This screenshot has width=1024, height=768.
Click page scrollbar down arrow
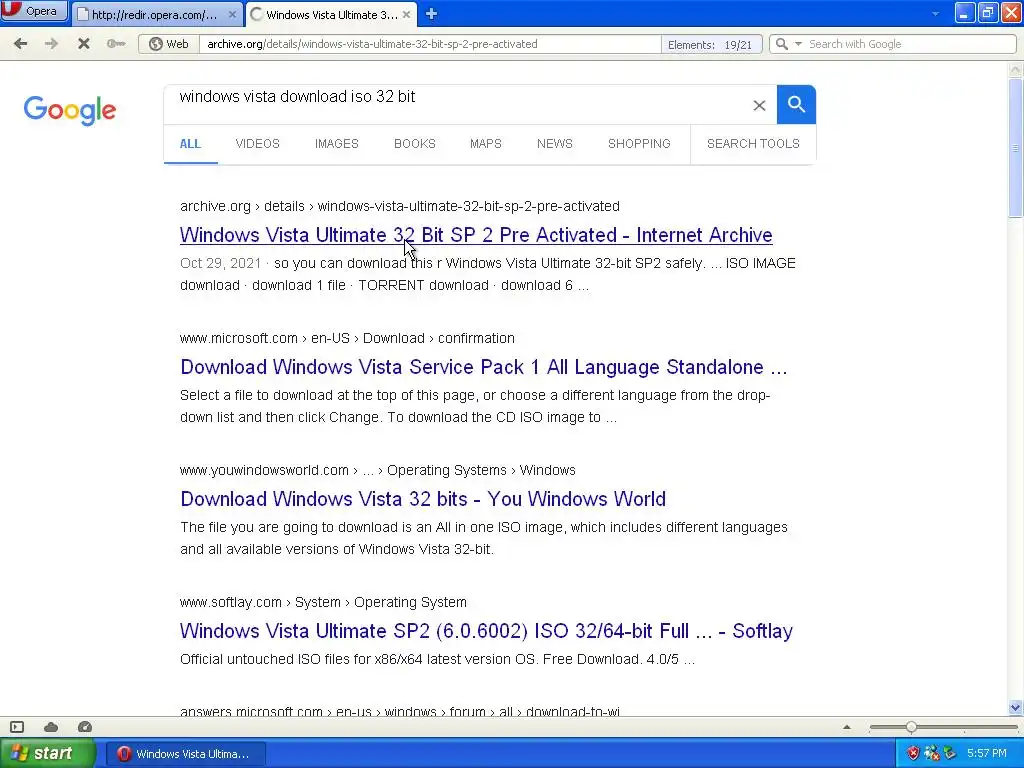click(x=1016, y=707)
